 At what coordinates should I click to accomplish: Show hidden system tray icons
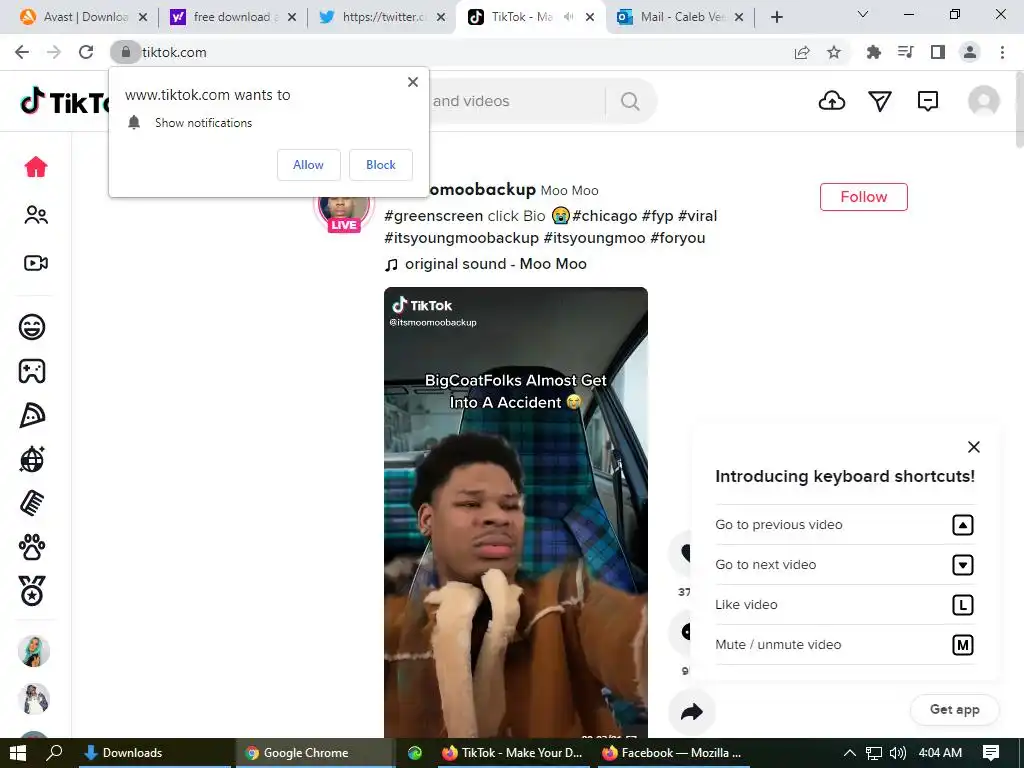click(850, 753)
